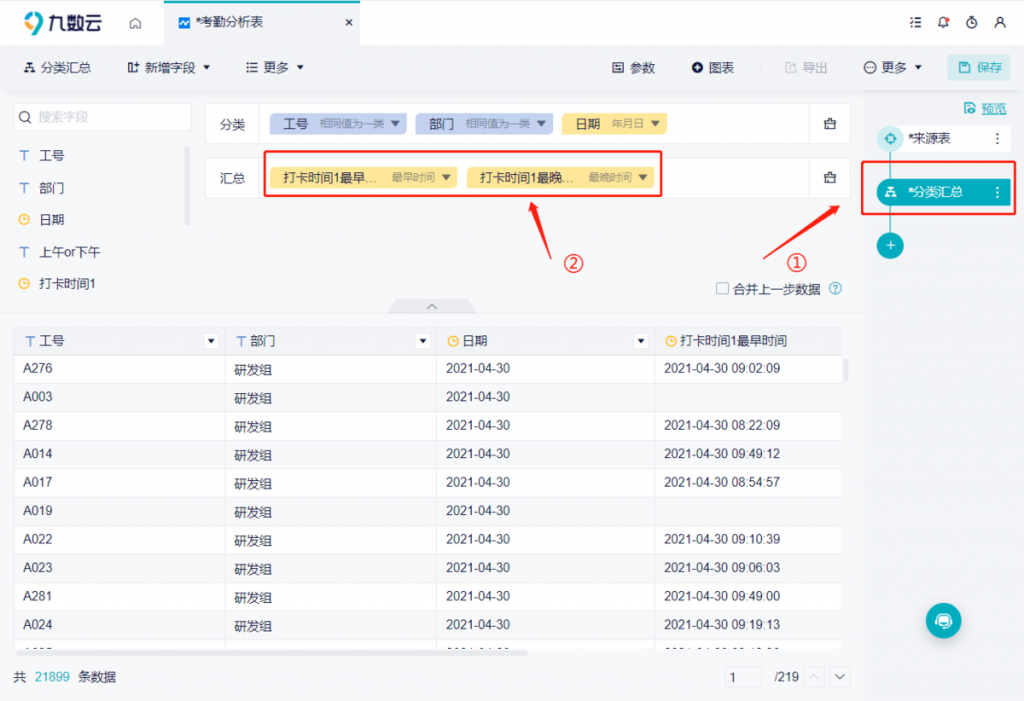1024x701 pixels.
Task: Open the user account icon
Action: pyautogui.click(x=1000, y=22)
